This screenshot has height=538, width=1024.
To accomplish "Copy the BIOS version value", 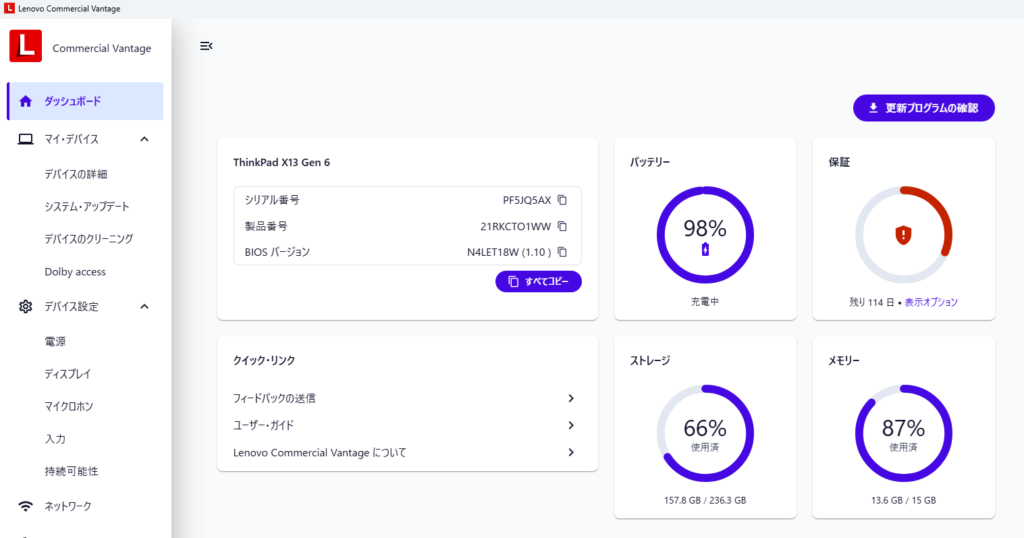I will coord(562,252).
